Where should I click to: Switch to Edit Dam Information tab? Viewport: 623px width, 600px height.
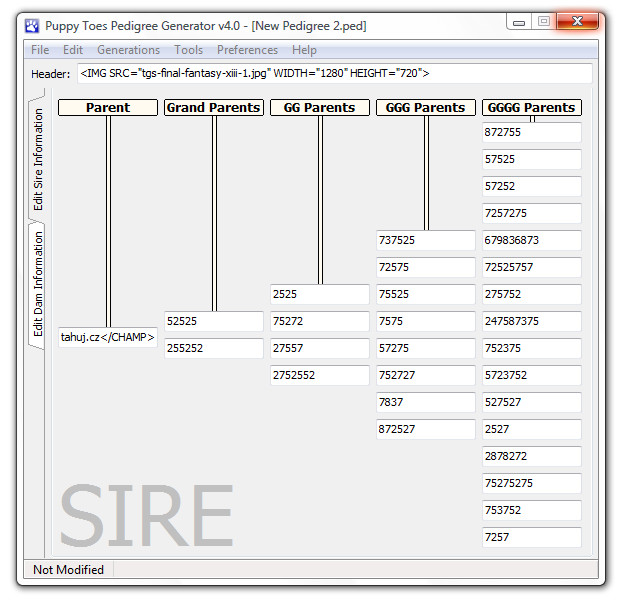[37, 285]
